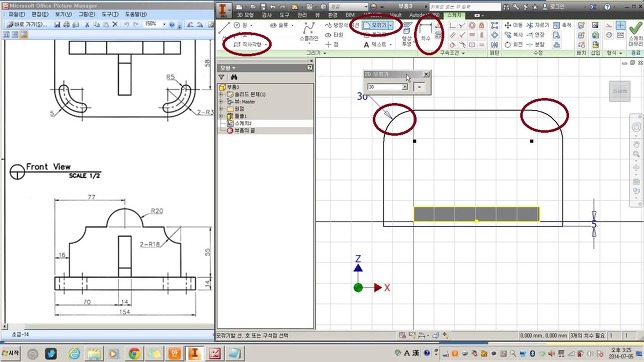Choose the Rectangle (직사각형) tool
The height and width of the screenshot is (362, 644).
click(248, 44)
